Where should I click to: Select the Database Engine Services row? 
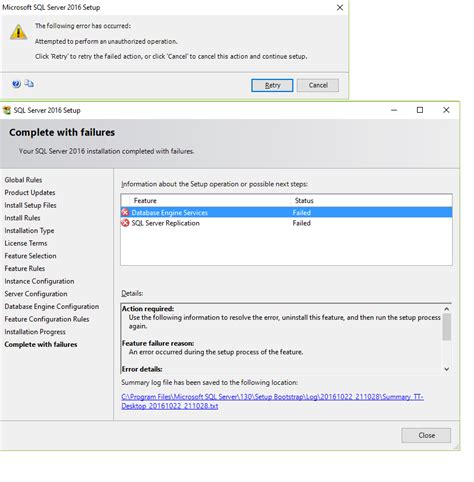coord(286,212)
